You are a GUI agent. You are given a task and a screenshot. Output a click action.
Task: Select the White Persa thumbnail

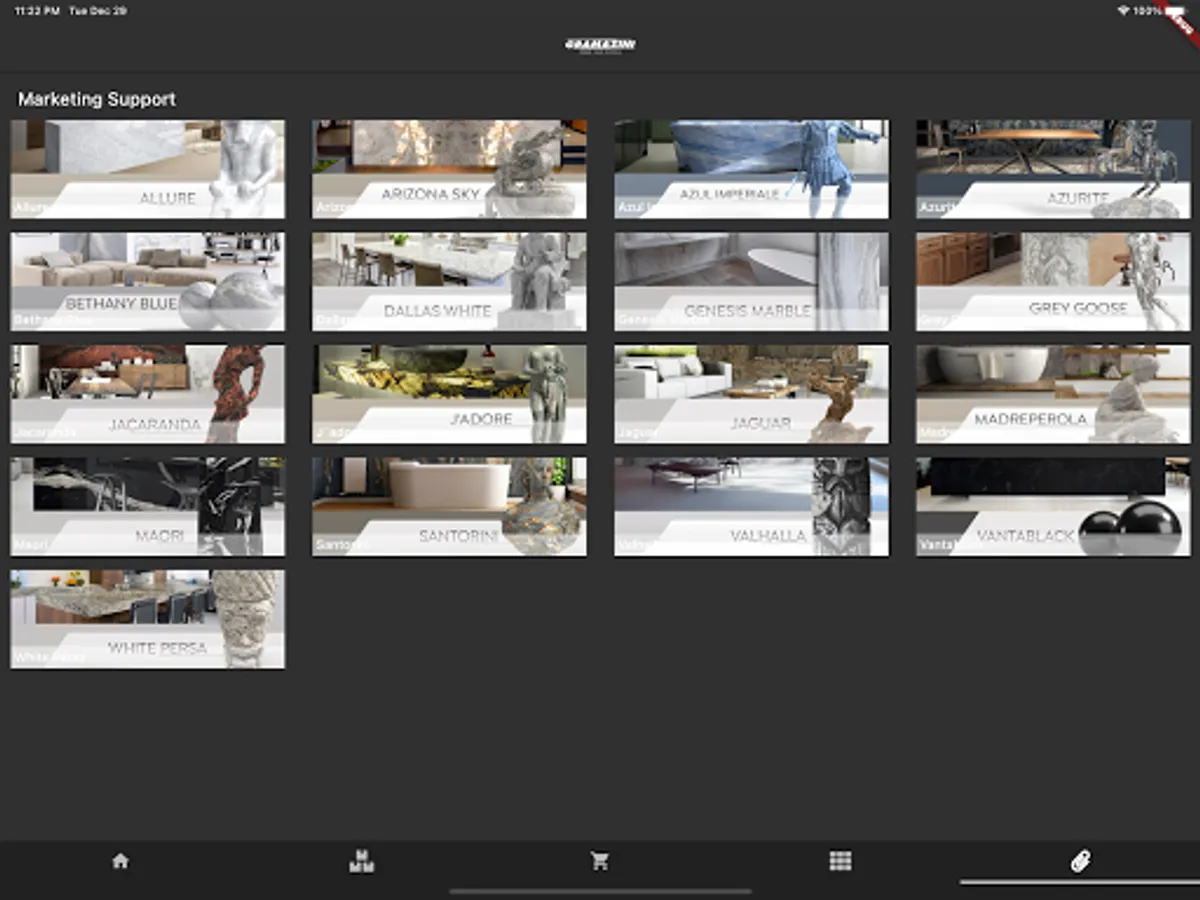pos(147,619)
